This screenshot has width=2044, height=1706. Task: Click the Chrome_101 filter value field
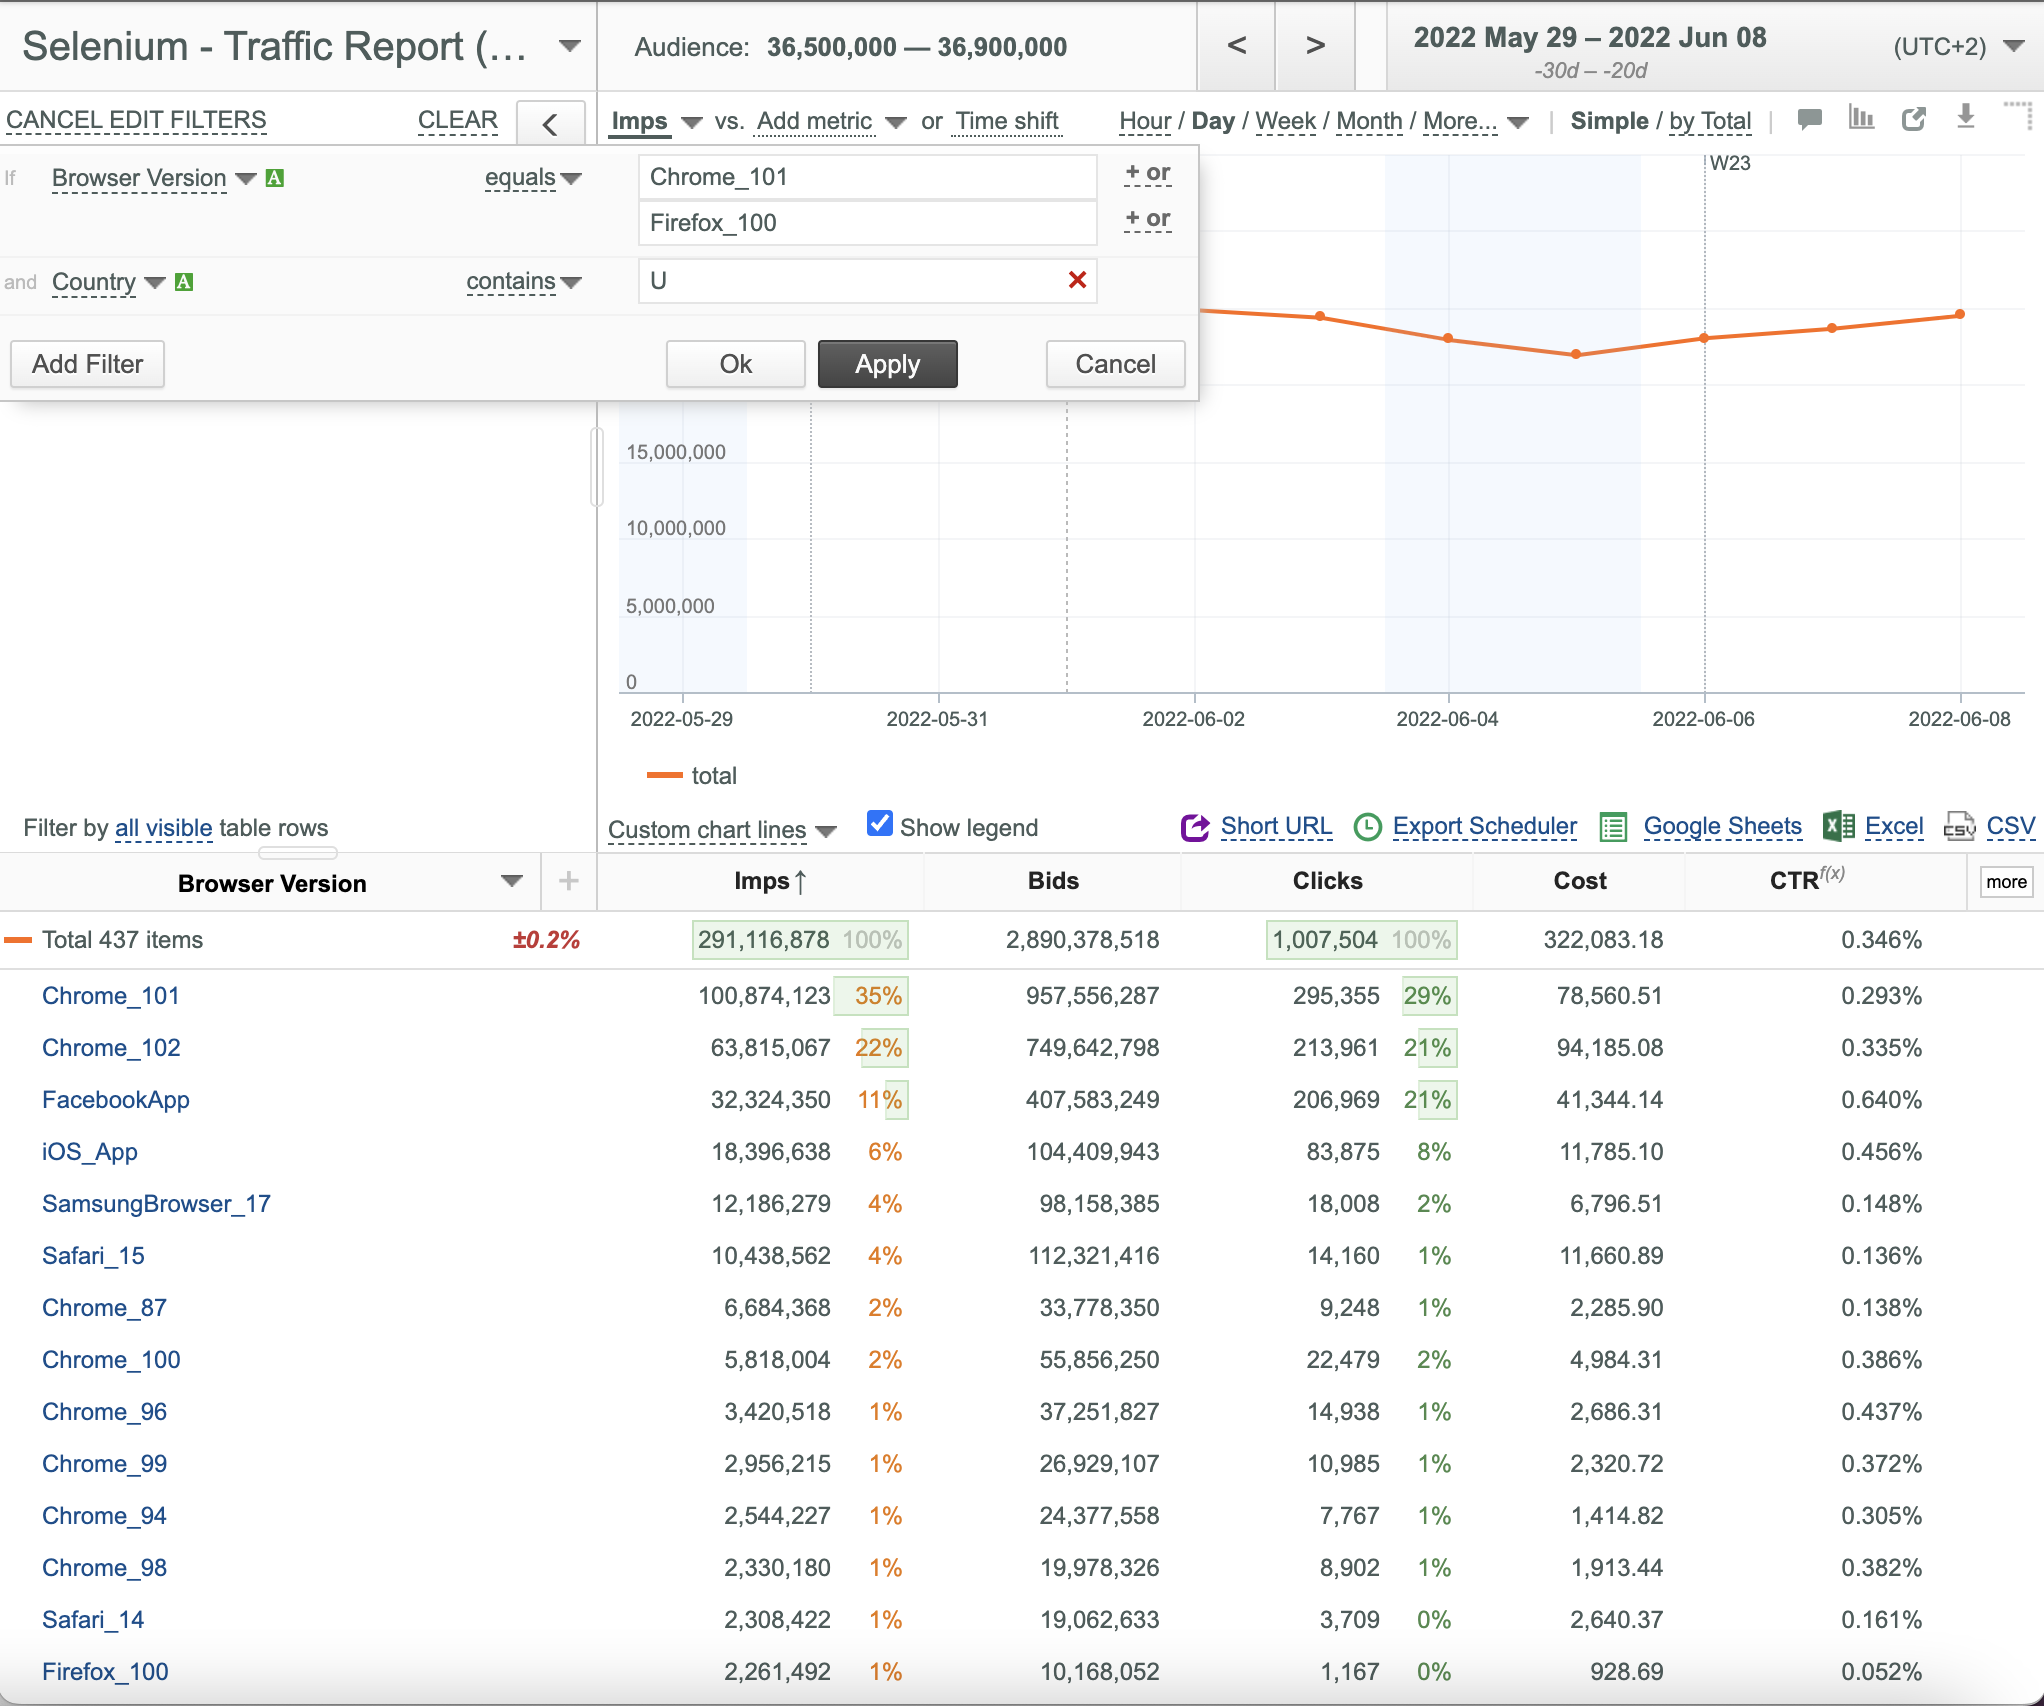click(867, 177)
